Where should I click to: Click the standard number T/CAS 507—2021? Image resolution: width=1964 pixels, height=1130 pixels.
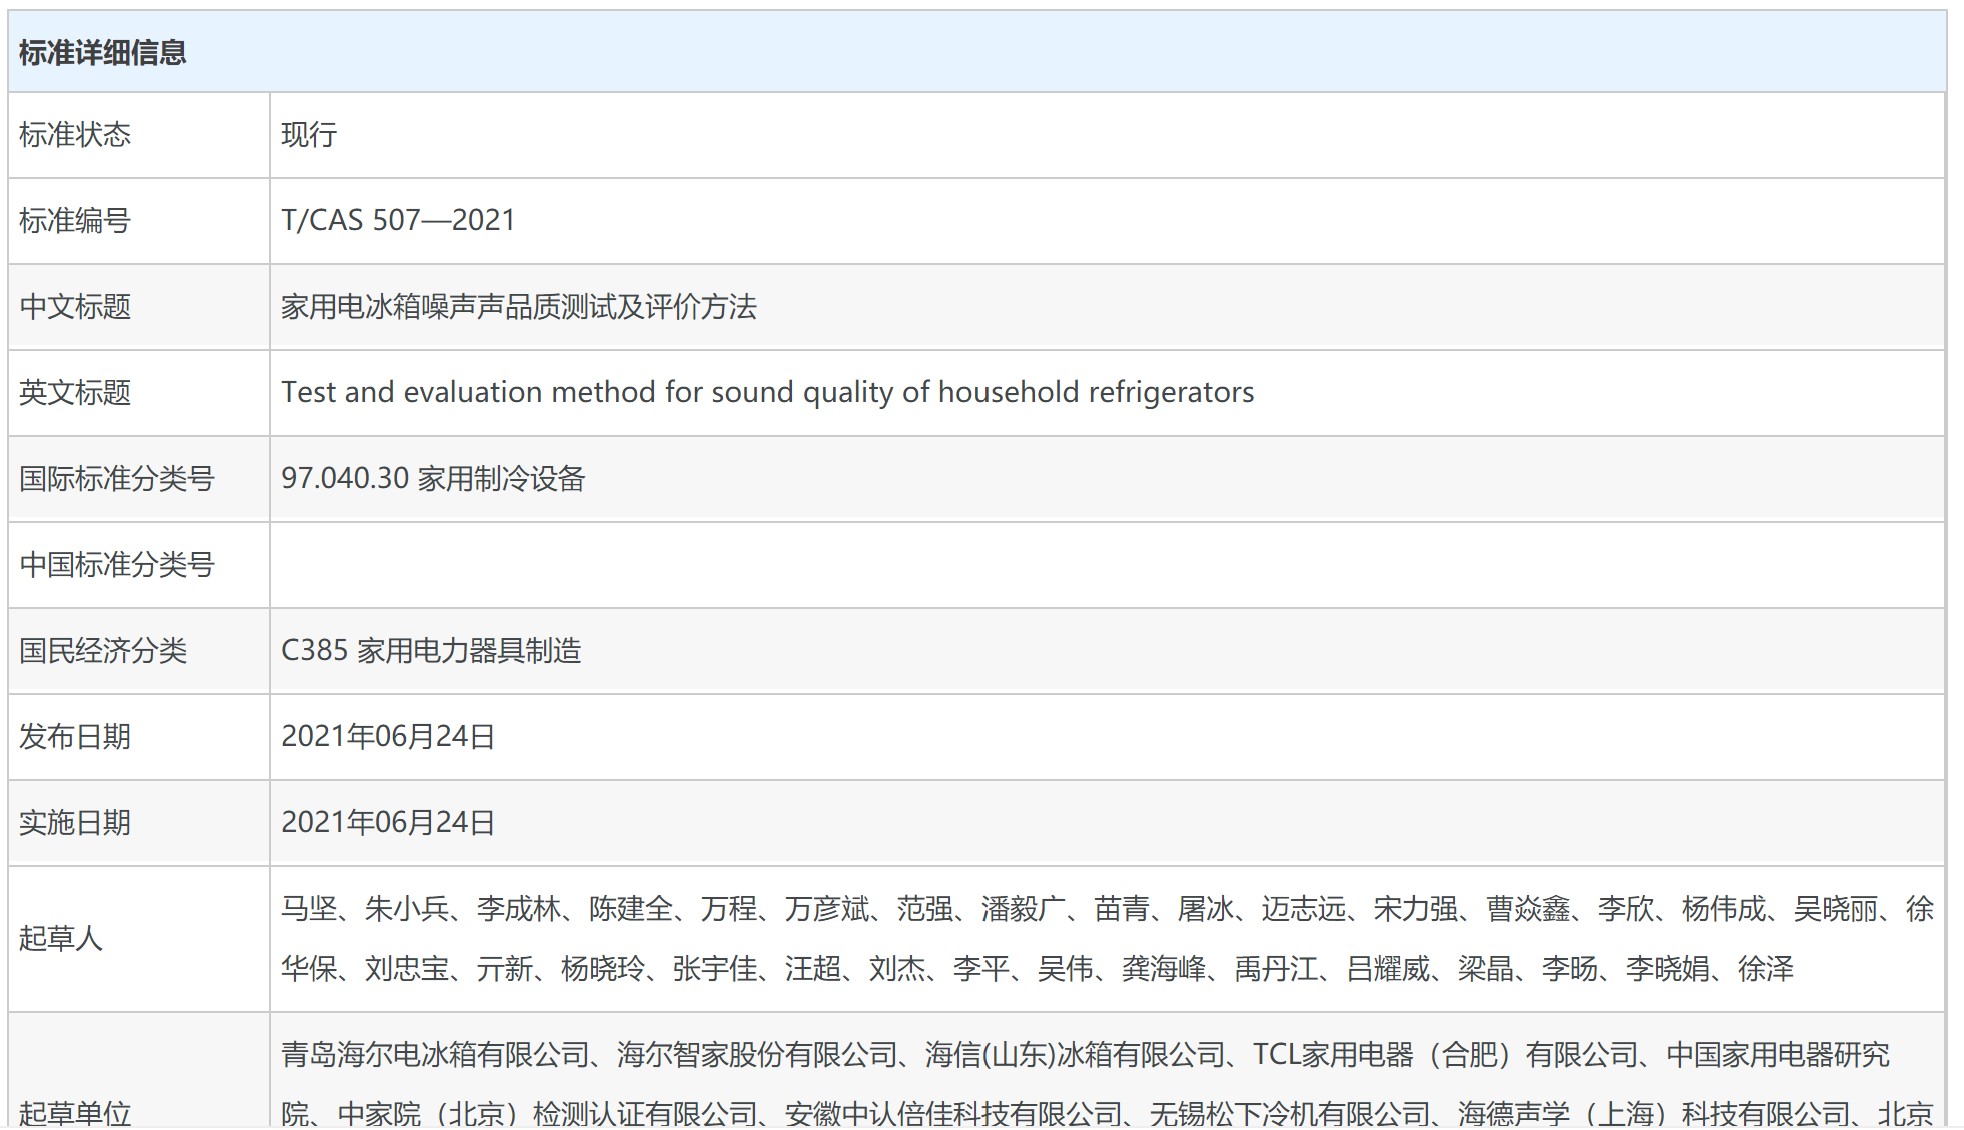(x=398, y=220)
